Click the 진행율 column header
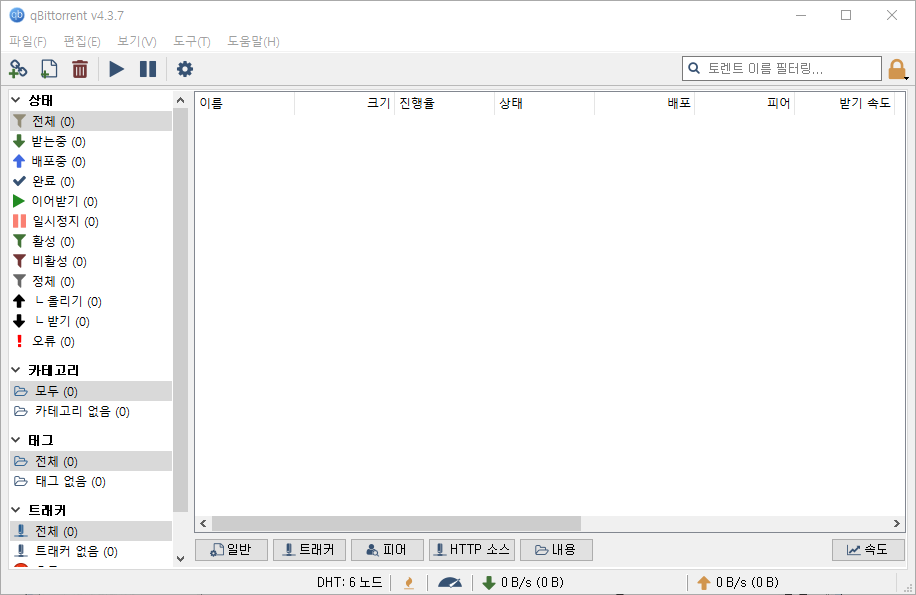This screenshot has height=595, width=916. coord(445,103)
